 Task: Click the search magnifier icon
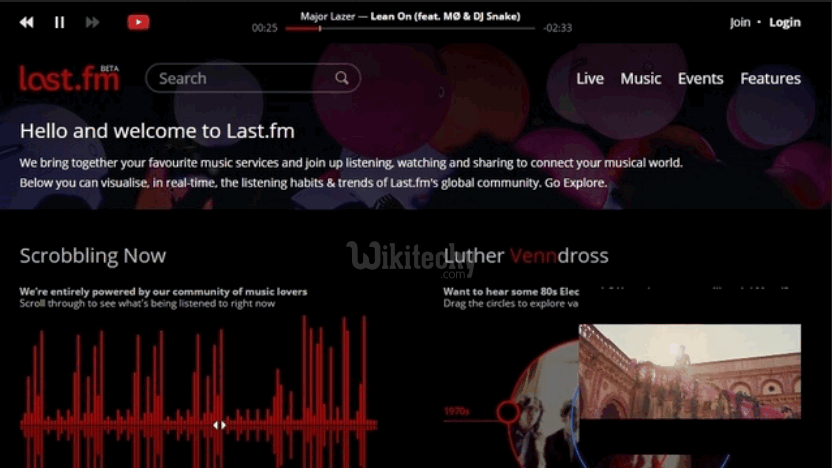coord(342,78)
